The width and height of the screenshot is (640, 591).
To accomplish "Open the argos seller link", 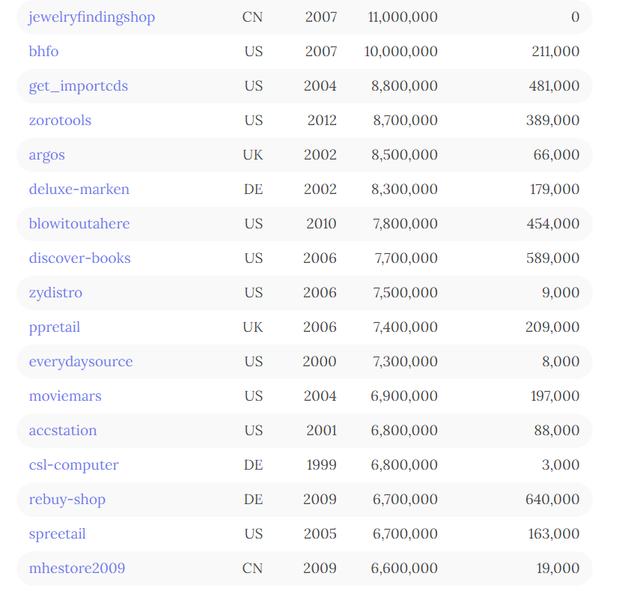I will tap(47, 156).
